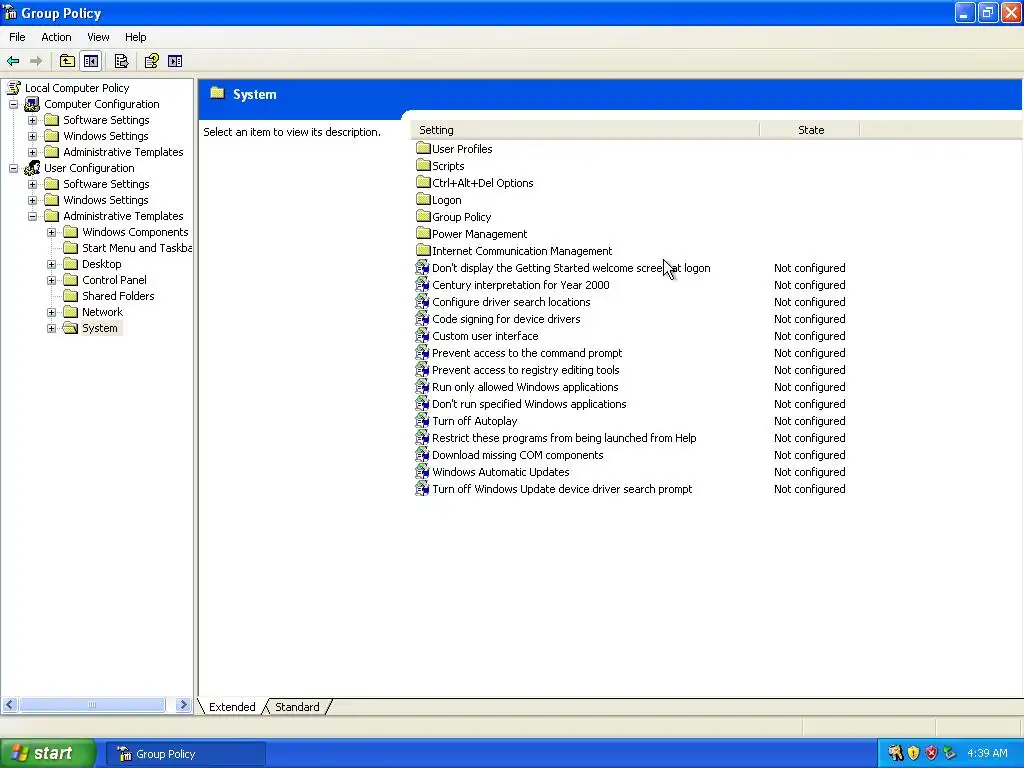The image size is (1024, 768).
Task: Click the 4:39 AM system clock
Action: coord(987,753)
